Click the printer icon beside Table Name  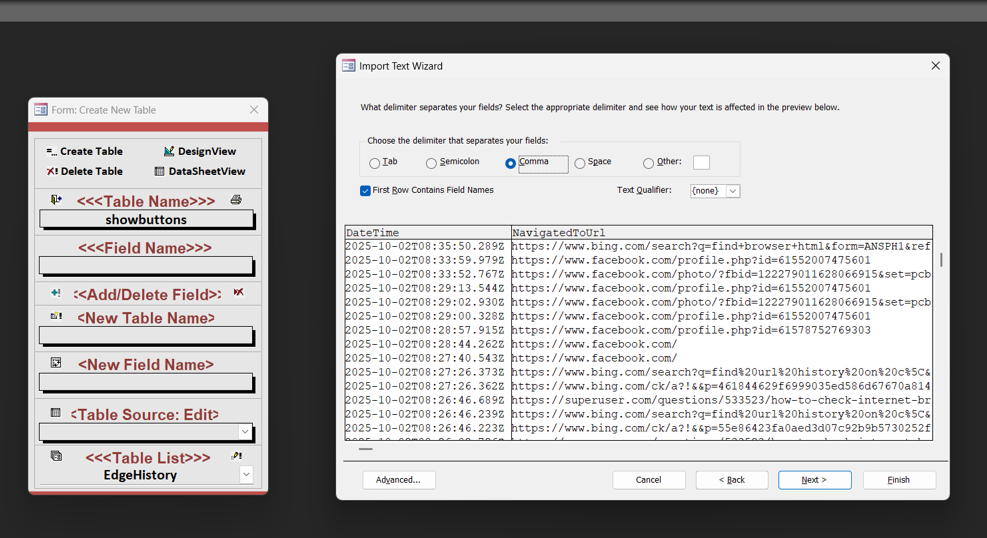(236, 199)
